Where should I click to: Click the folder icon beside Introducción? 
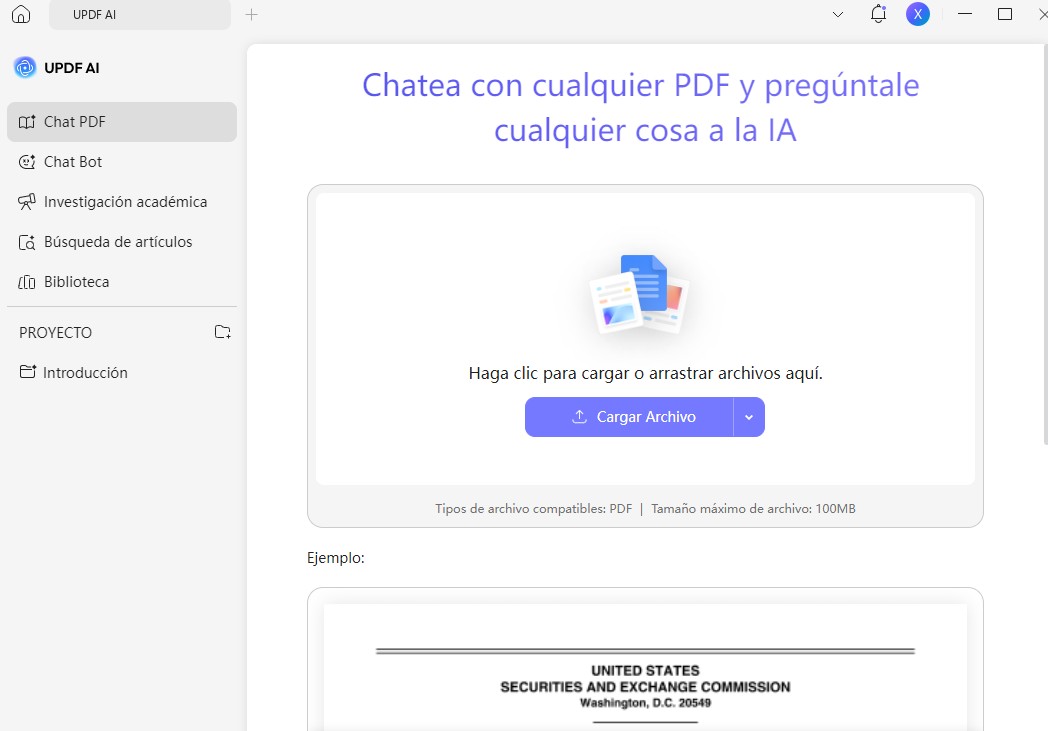[27, 372]
